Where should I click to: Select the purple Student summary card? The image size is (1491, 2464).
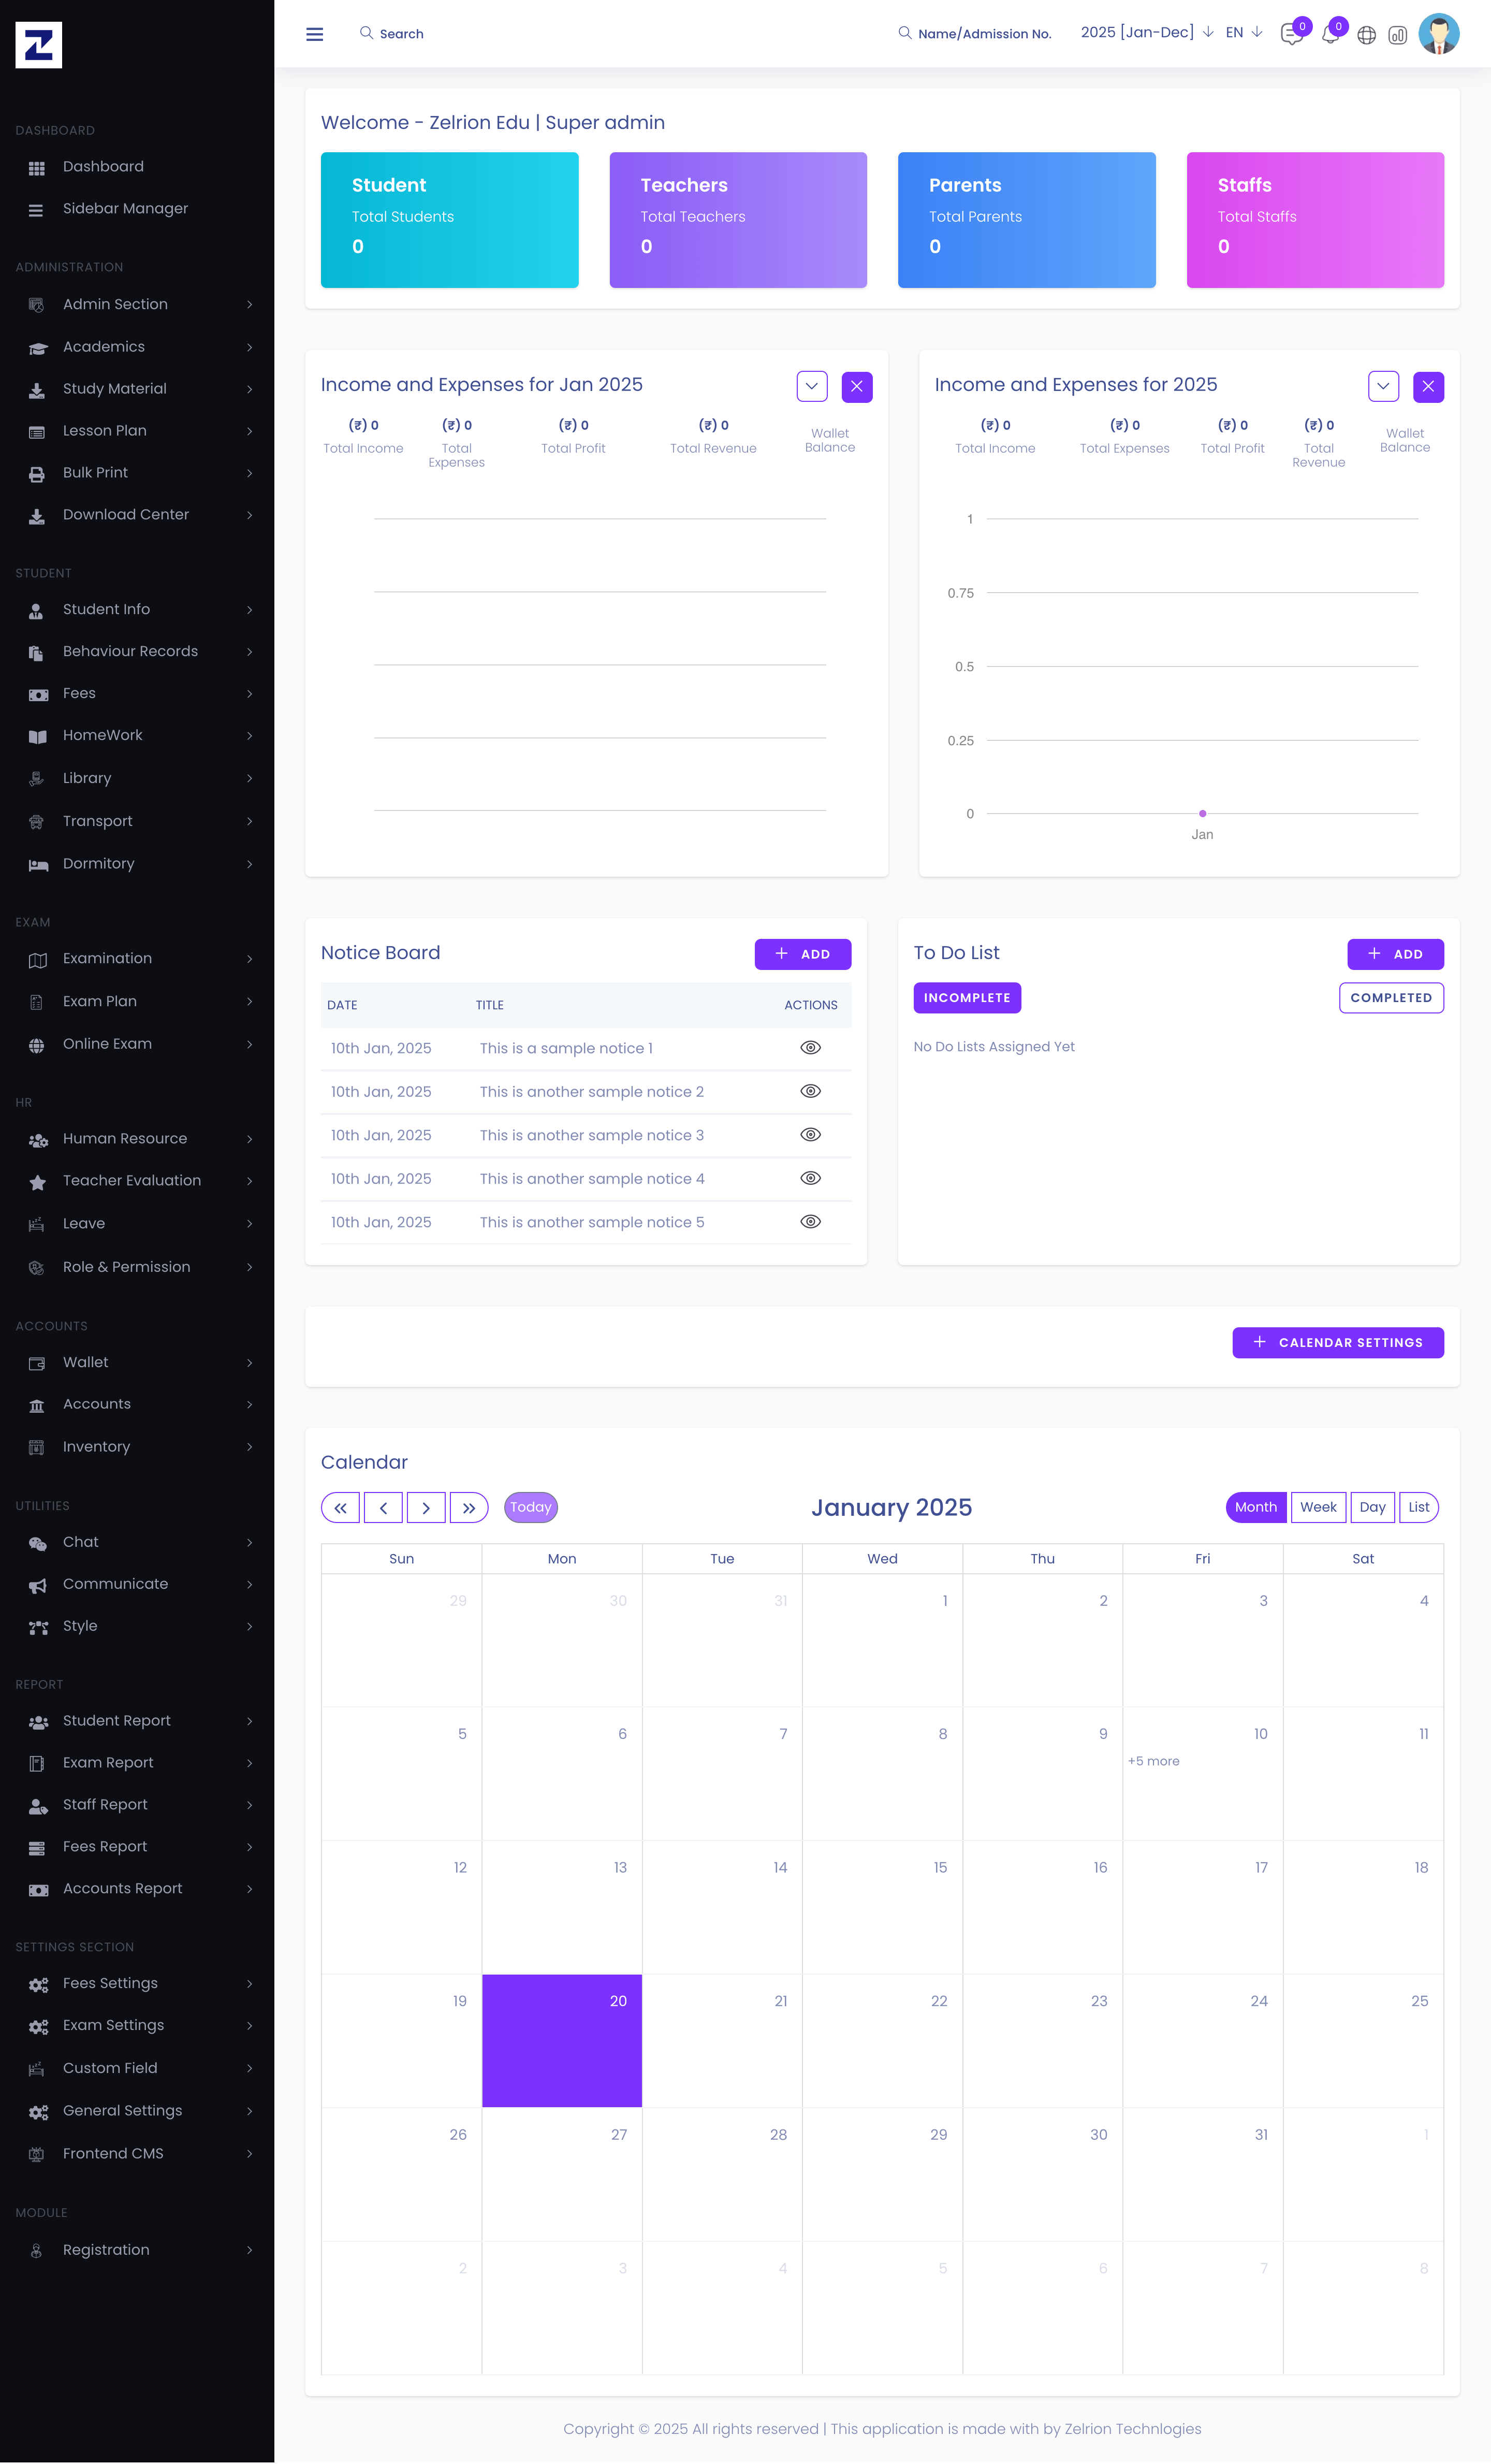(449, 220)
